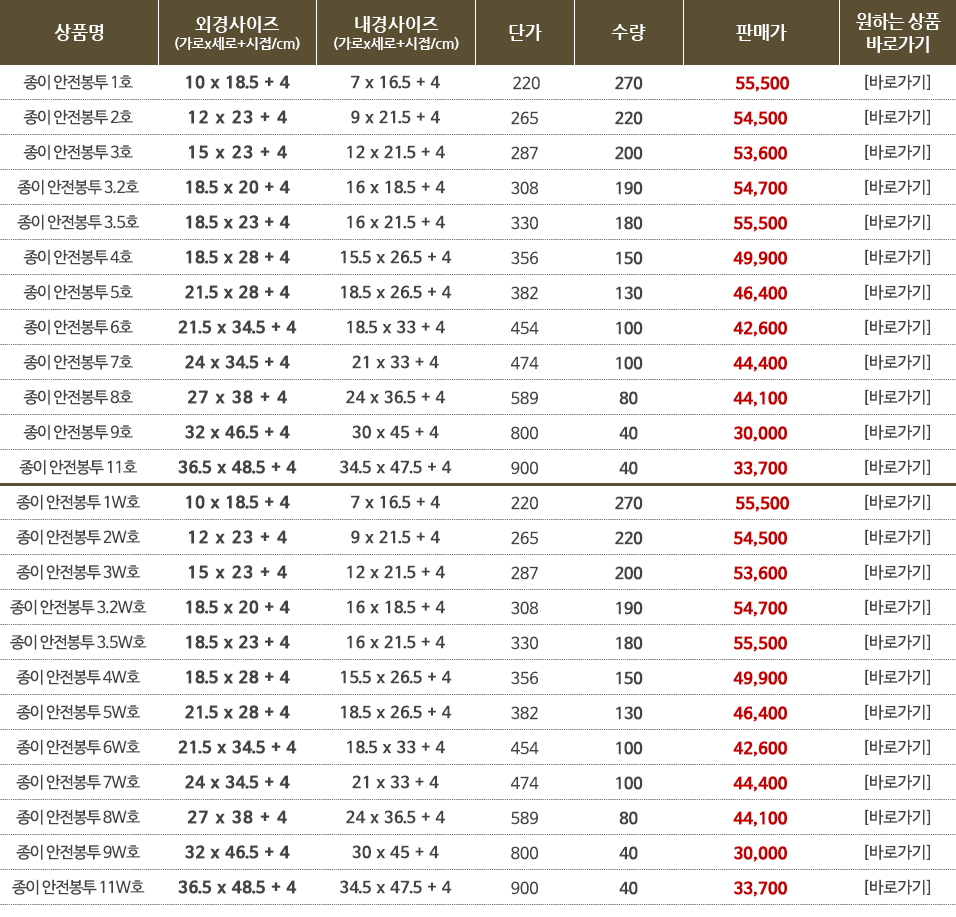Click price 44,400 in 종이 안전봉투 7호 row

point(760,363)
